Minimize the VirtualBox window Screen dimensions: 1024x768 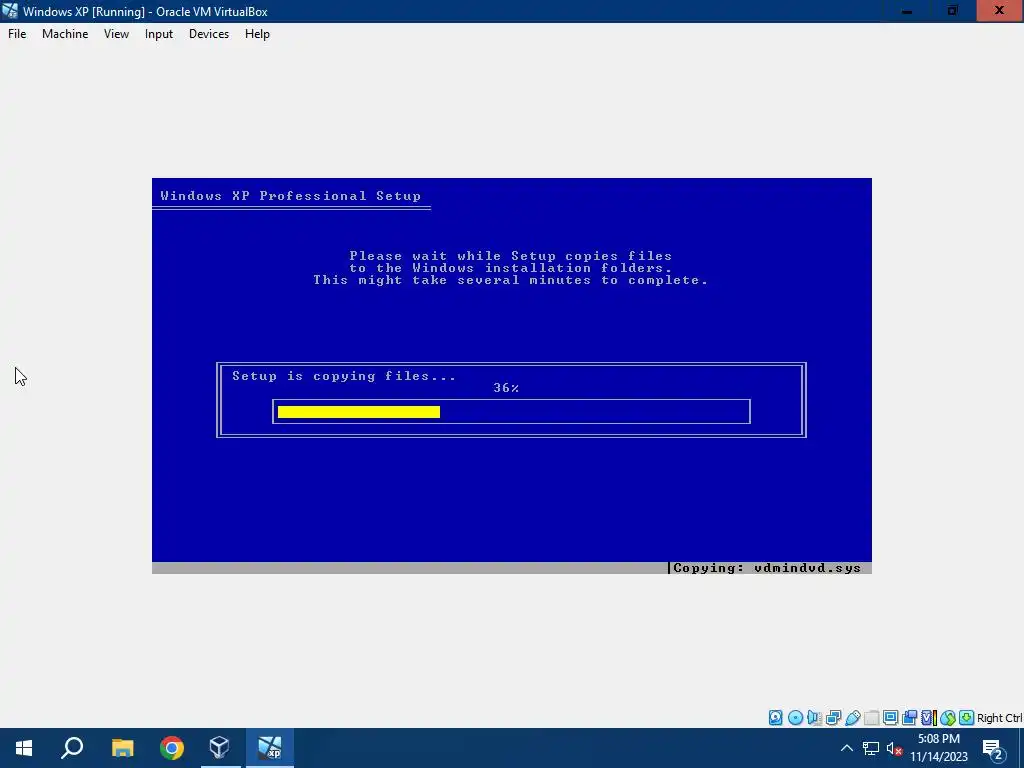(906, 11)
